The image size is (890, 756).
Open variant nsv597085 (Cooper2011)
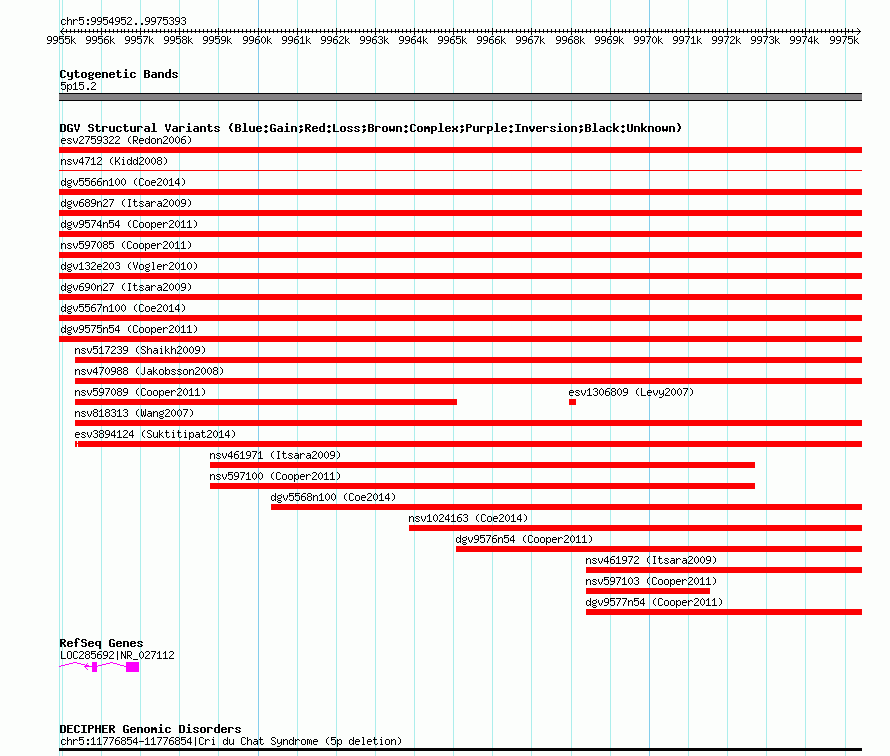tap(126, 245)
